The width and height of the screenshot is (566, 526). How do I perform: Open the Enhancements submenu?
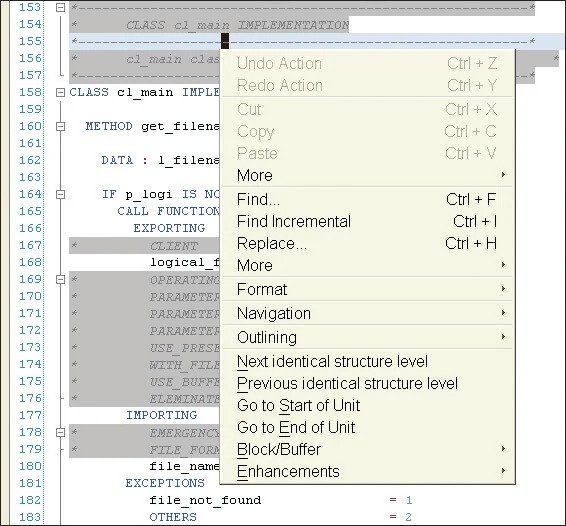point(367,471)
